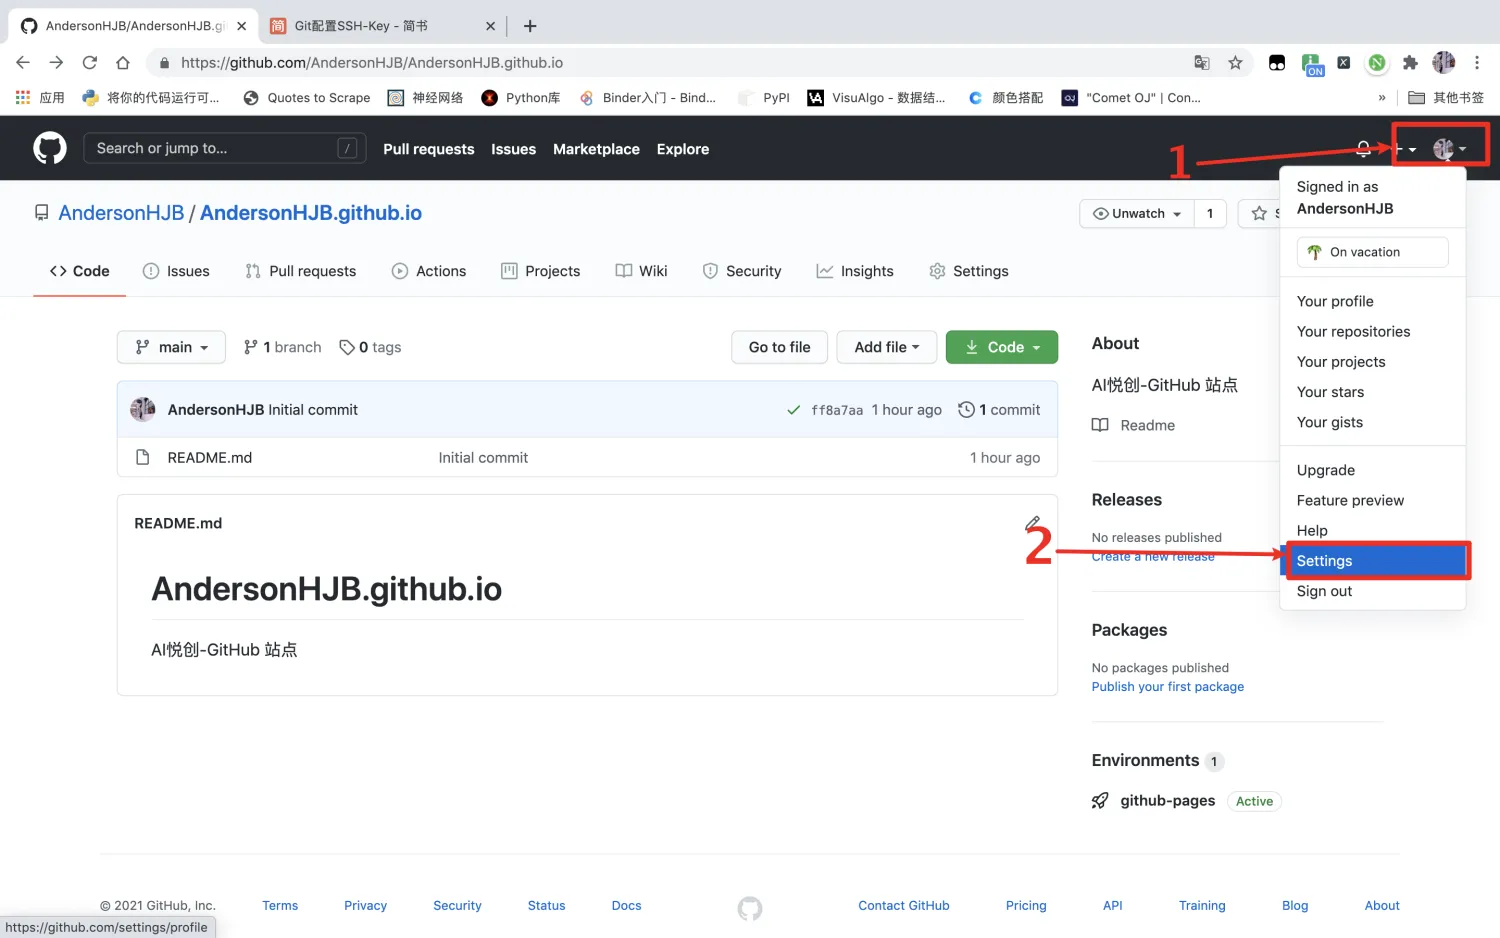Expand the Unwatch dropdown
Viewport: 1500px width, 938px height.
[1137, 213]
